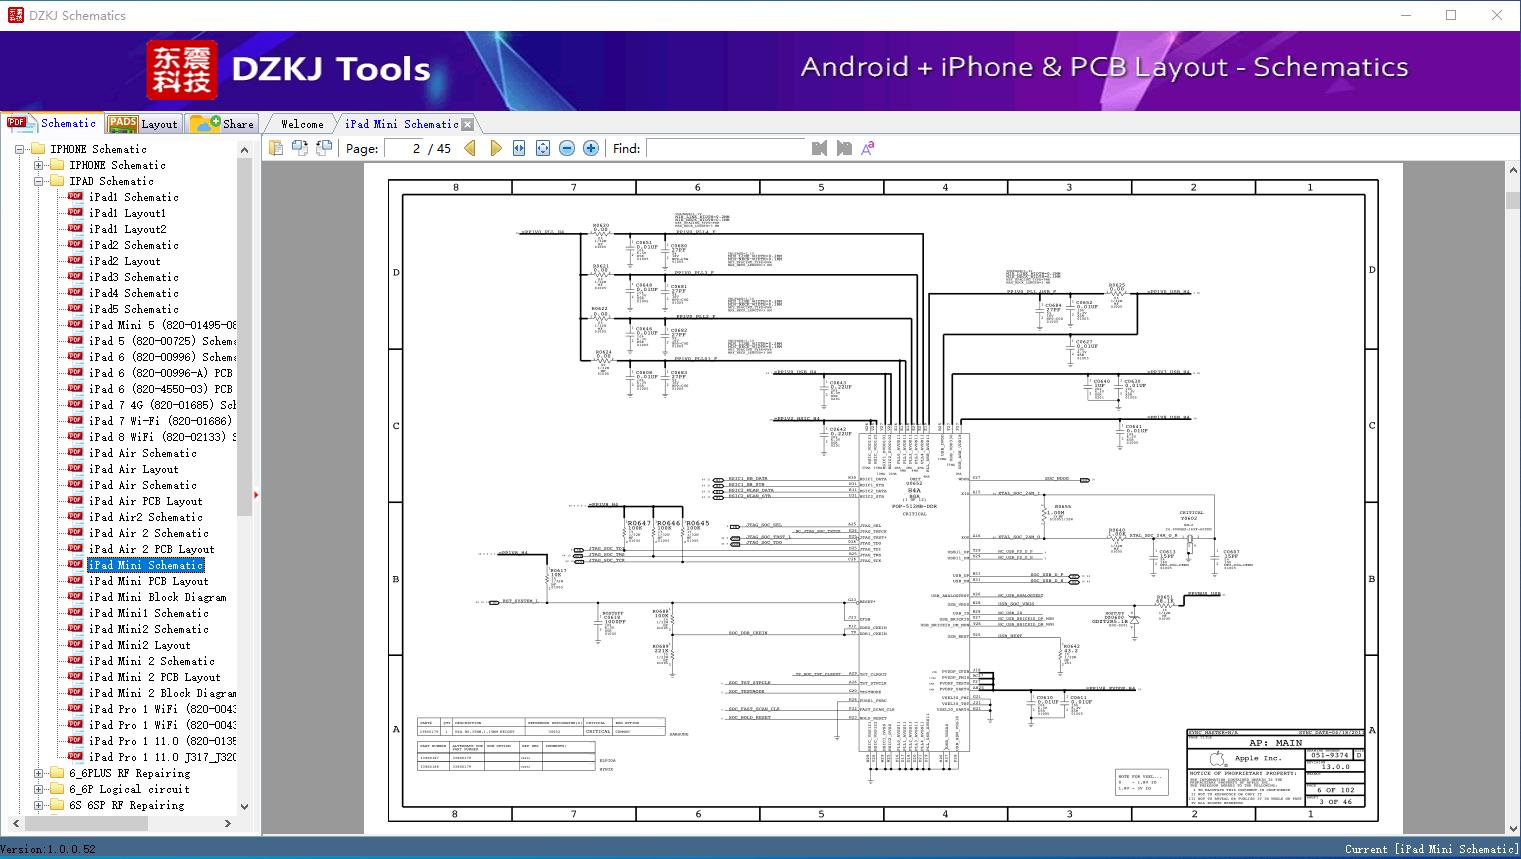Image resolution: width=1521 pixels, height=859 pixels.
Task: Select iPad Mini1 Schematic entry
Action: pos(148,613)
